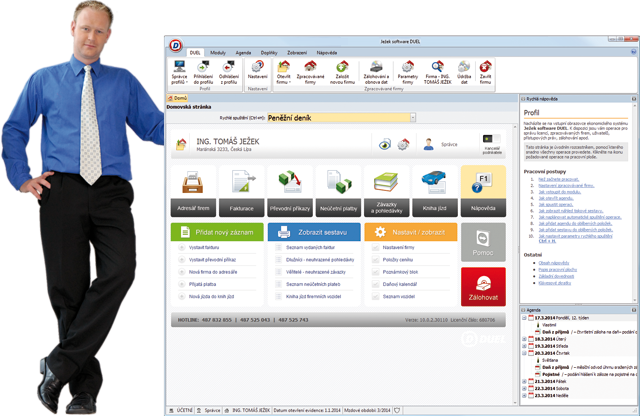The width and height of the screenshot is (640, 416).
Task: Open the Rychlé spuštění dropdown arrow
Action: point(412,117)
